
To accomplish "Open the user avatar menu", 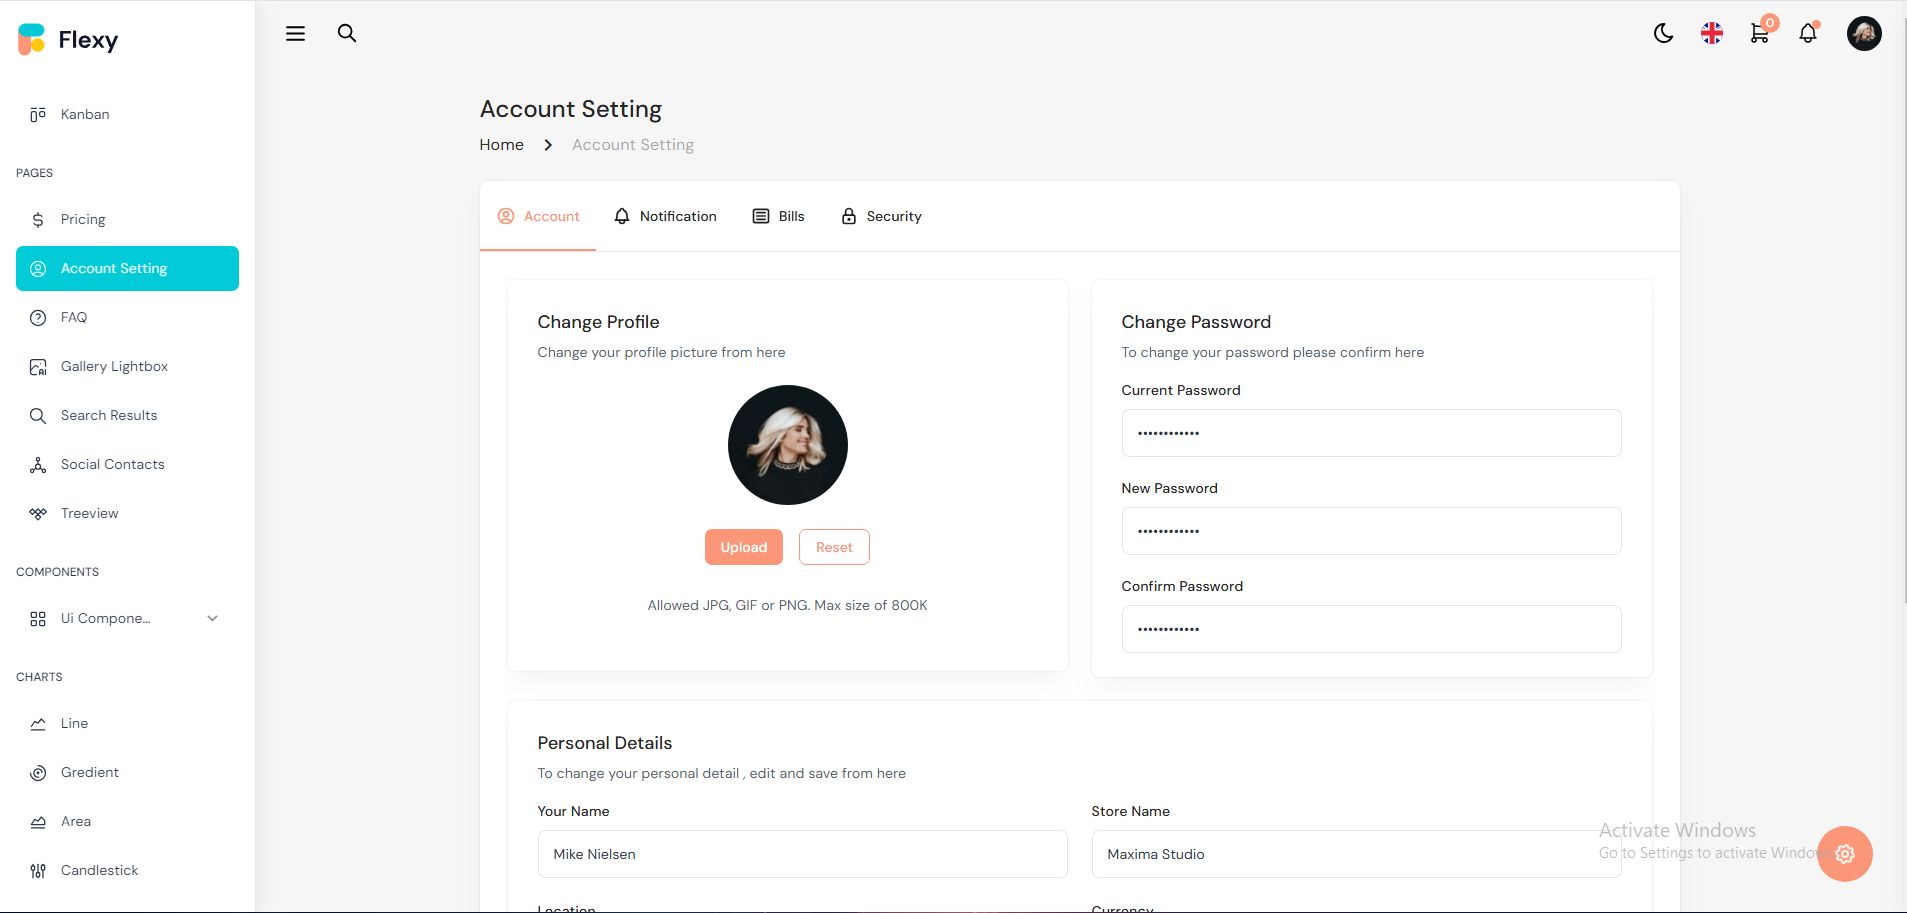I will (1863, 34).
